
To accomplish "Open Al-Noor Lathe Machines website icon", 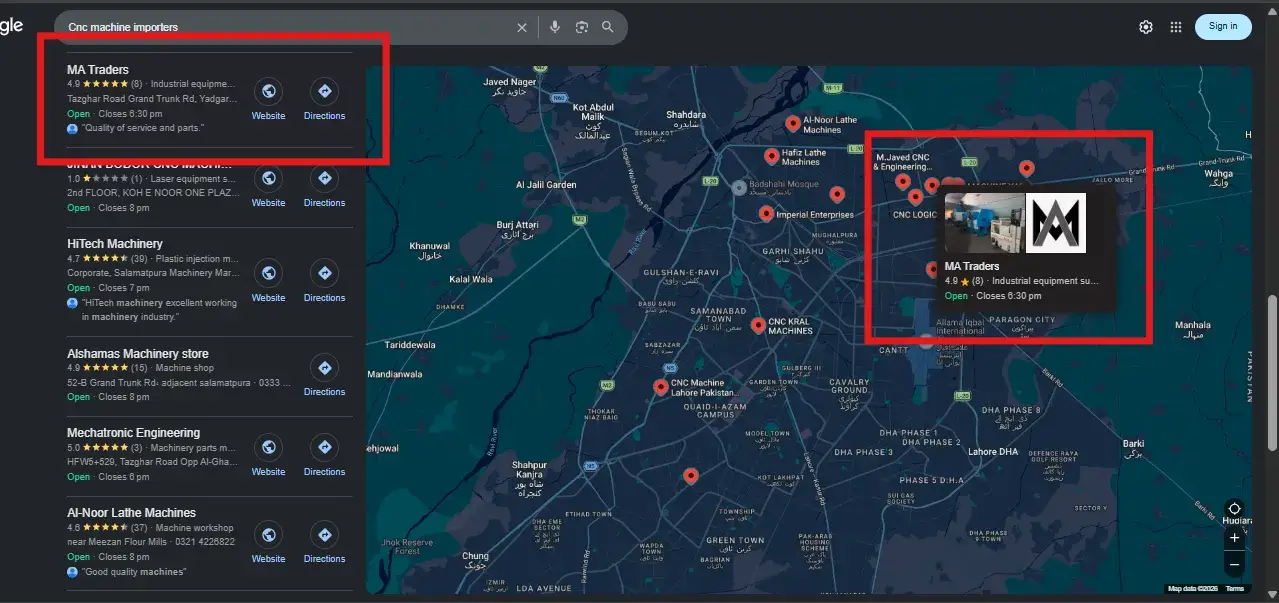I will coord(268,535).
